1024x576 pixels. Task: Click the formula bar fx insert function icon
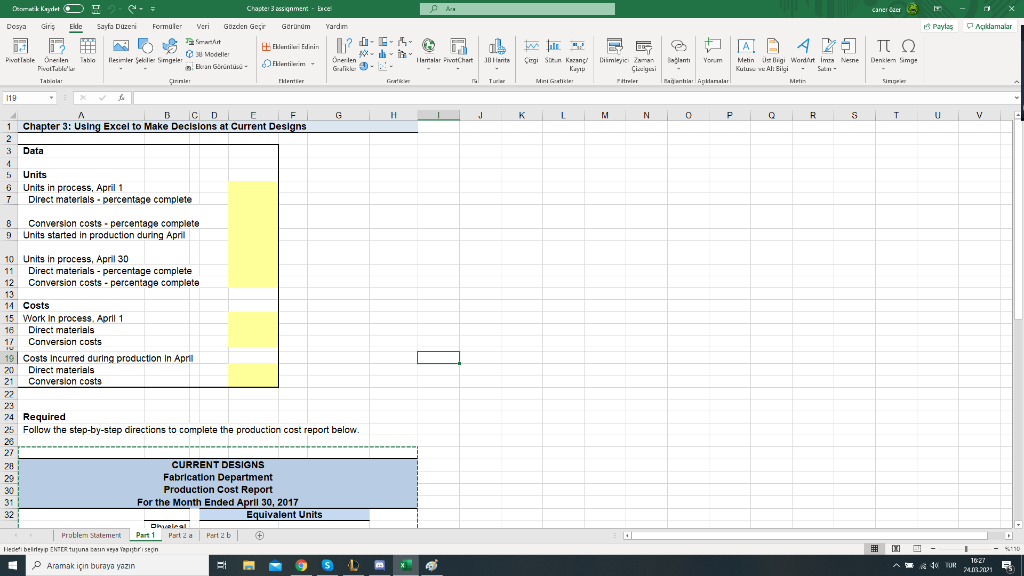point(121,98)
